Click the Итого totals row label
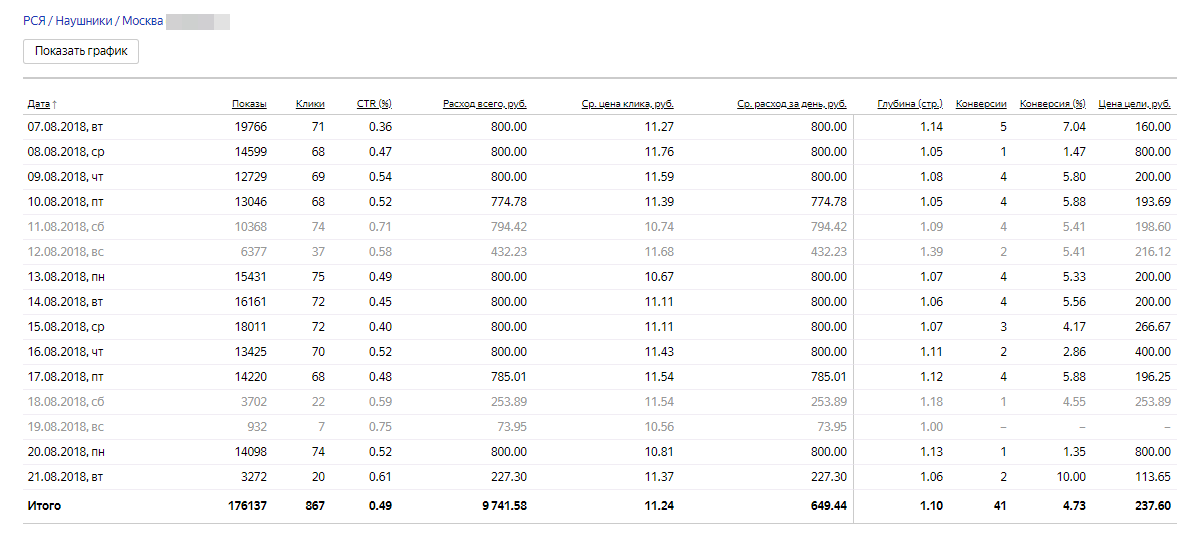The height and width of the screenshot is (559, 1198). (x=44, y=506)
